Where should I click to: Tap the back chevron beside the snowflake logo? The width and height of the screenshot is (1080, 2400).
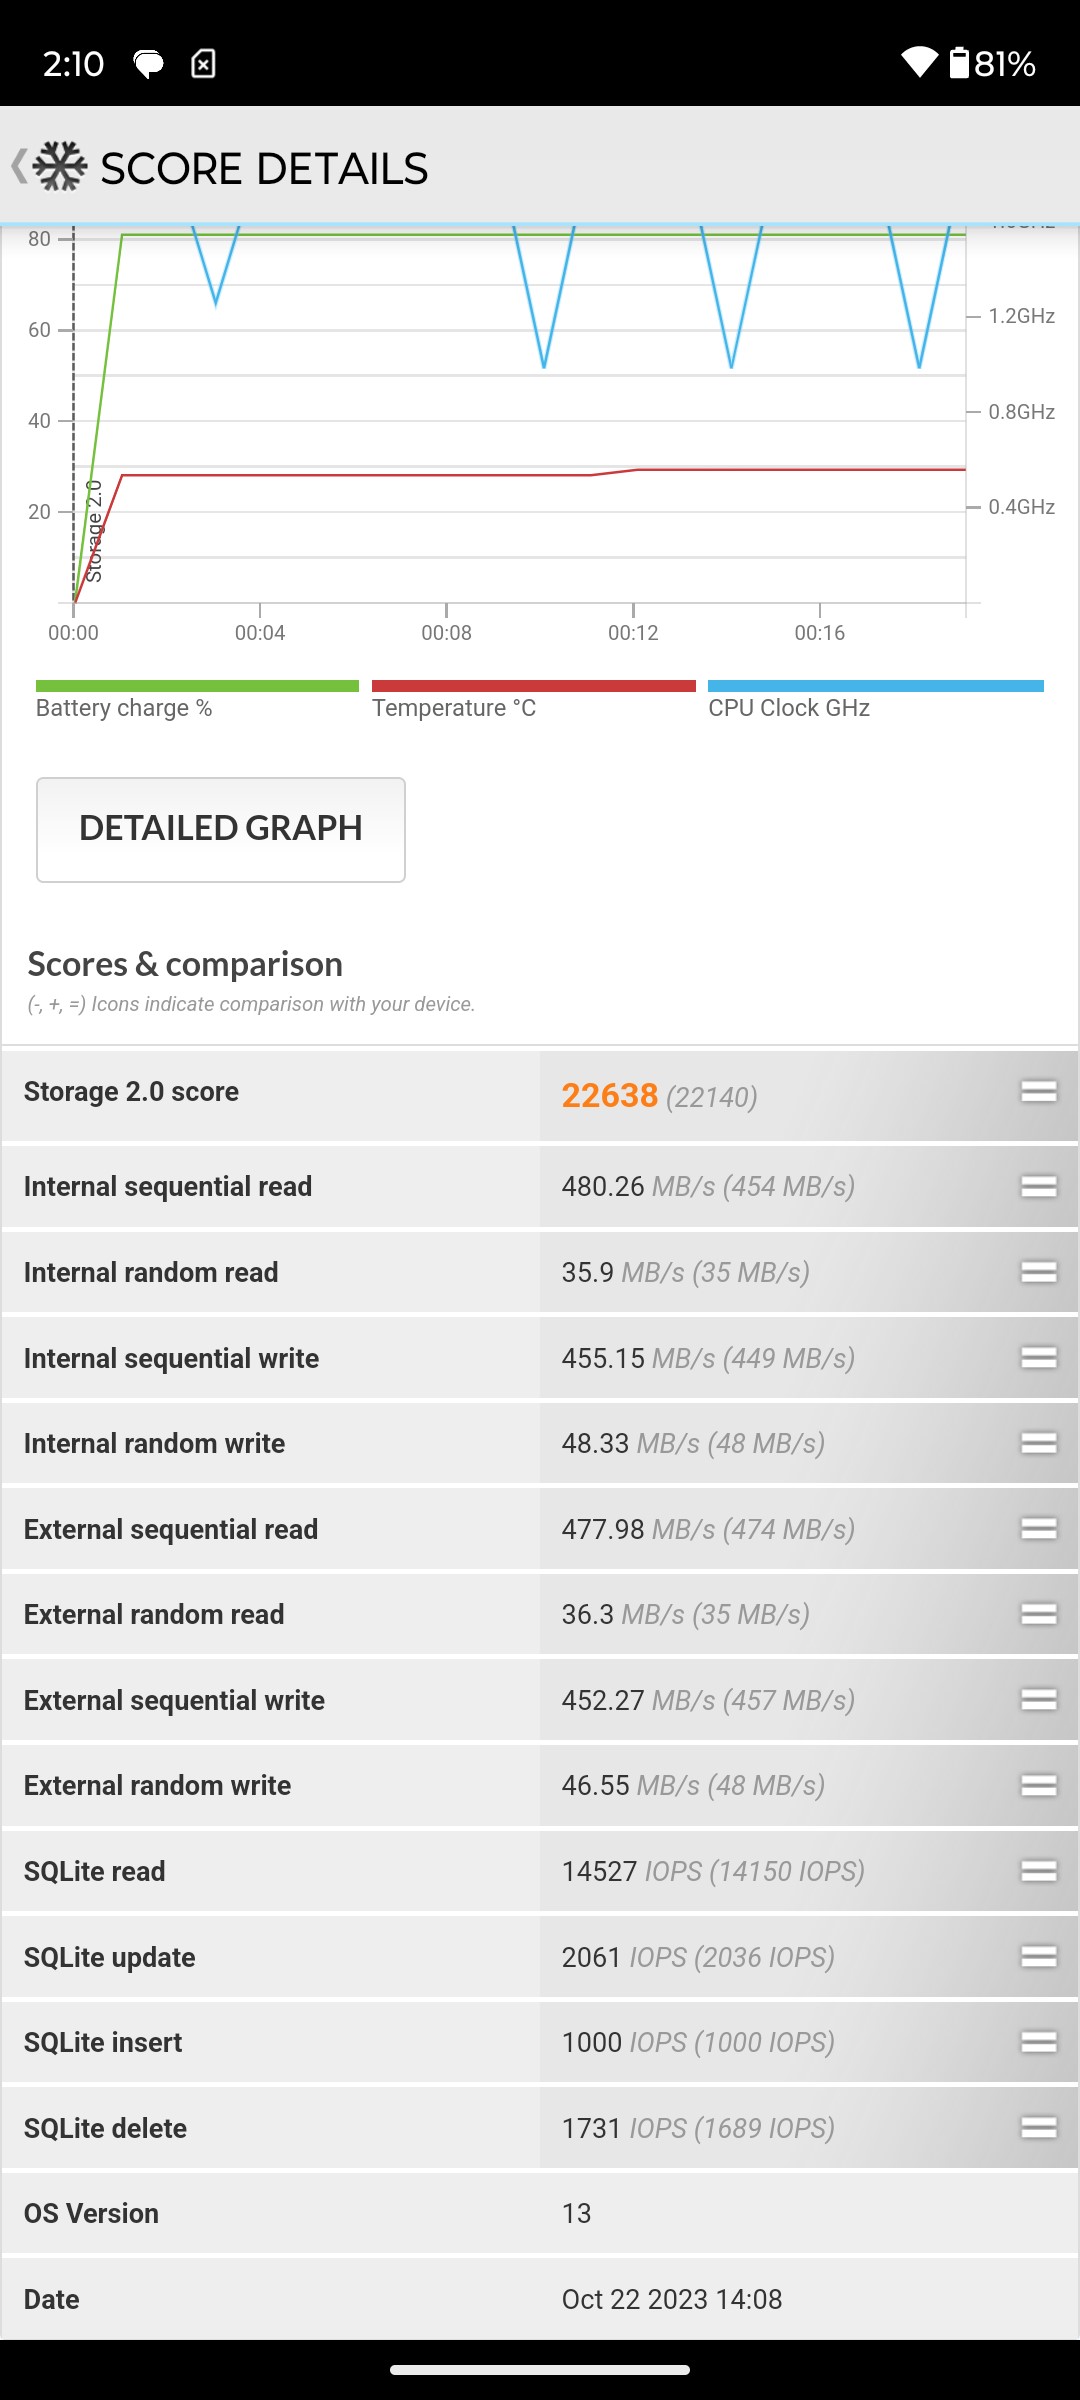coord(19,166)
